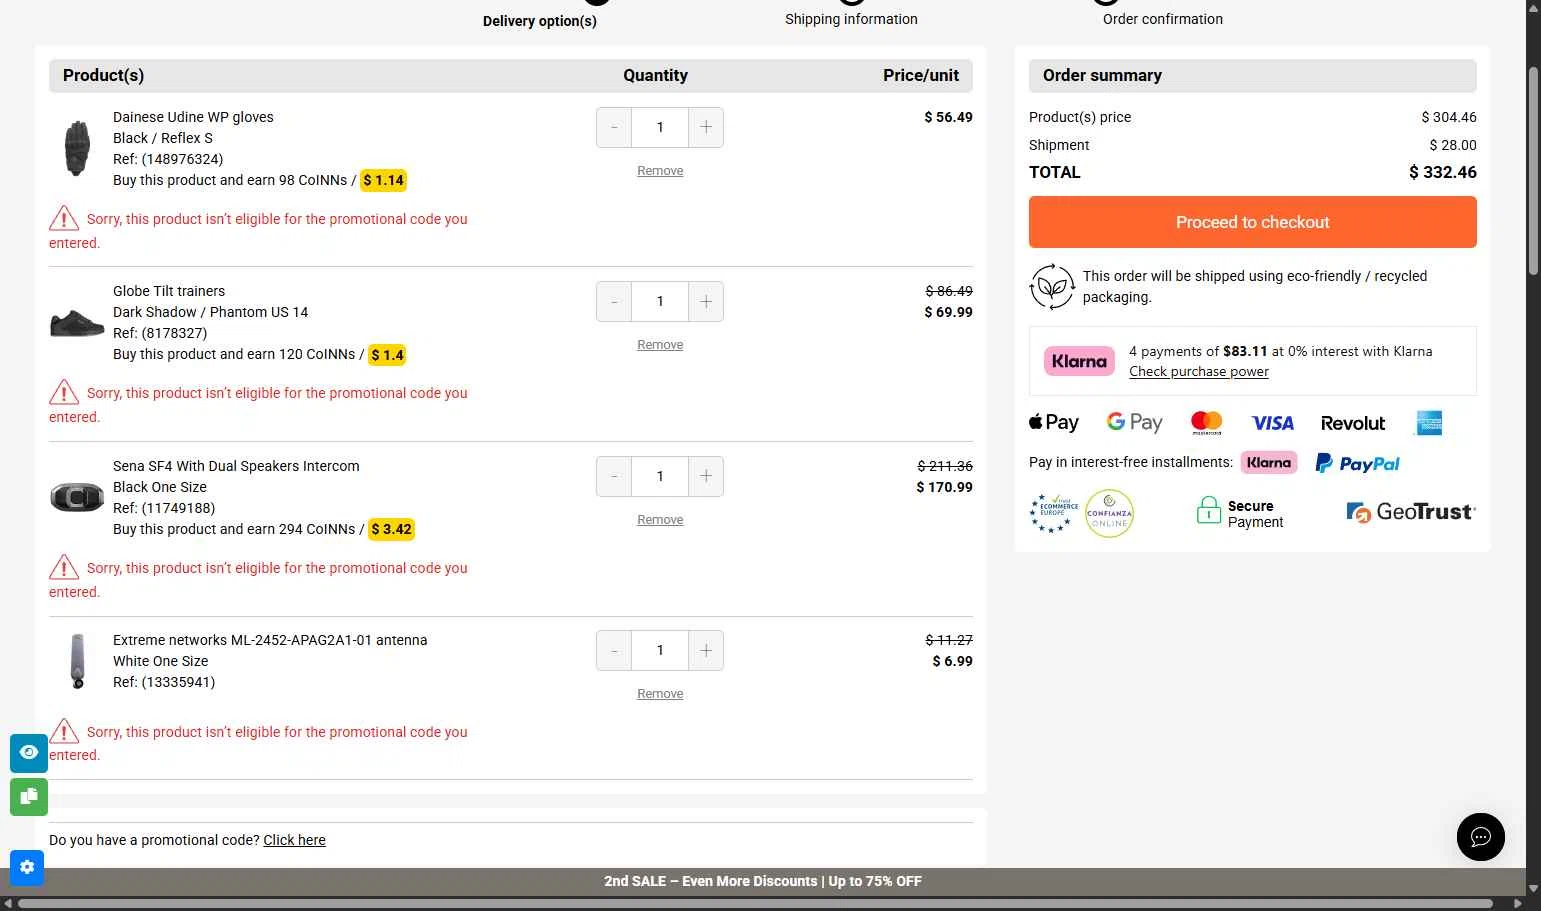The height and width of the screenshot is (911, 1541).
Task: Click the large Klarna logo in payment box
Action: coord(1079,361)
